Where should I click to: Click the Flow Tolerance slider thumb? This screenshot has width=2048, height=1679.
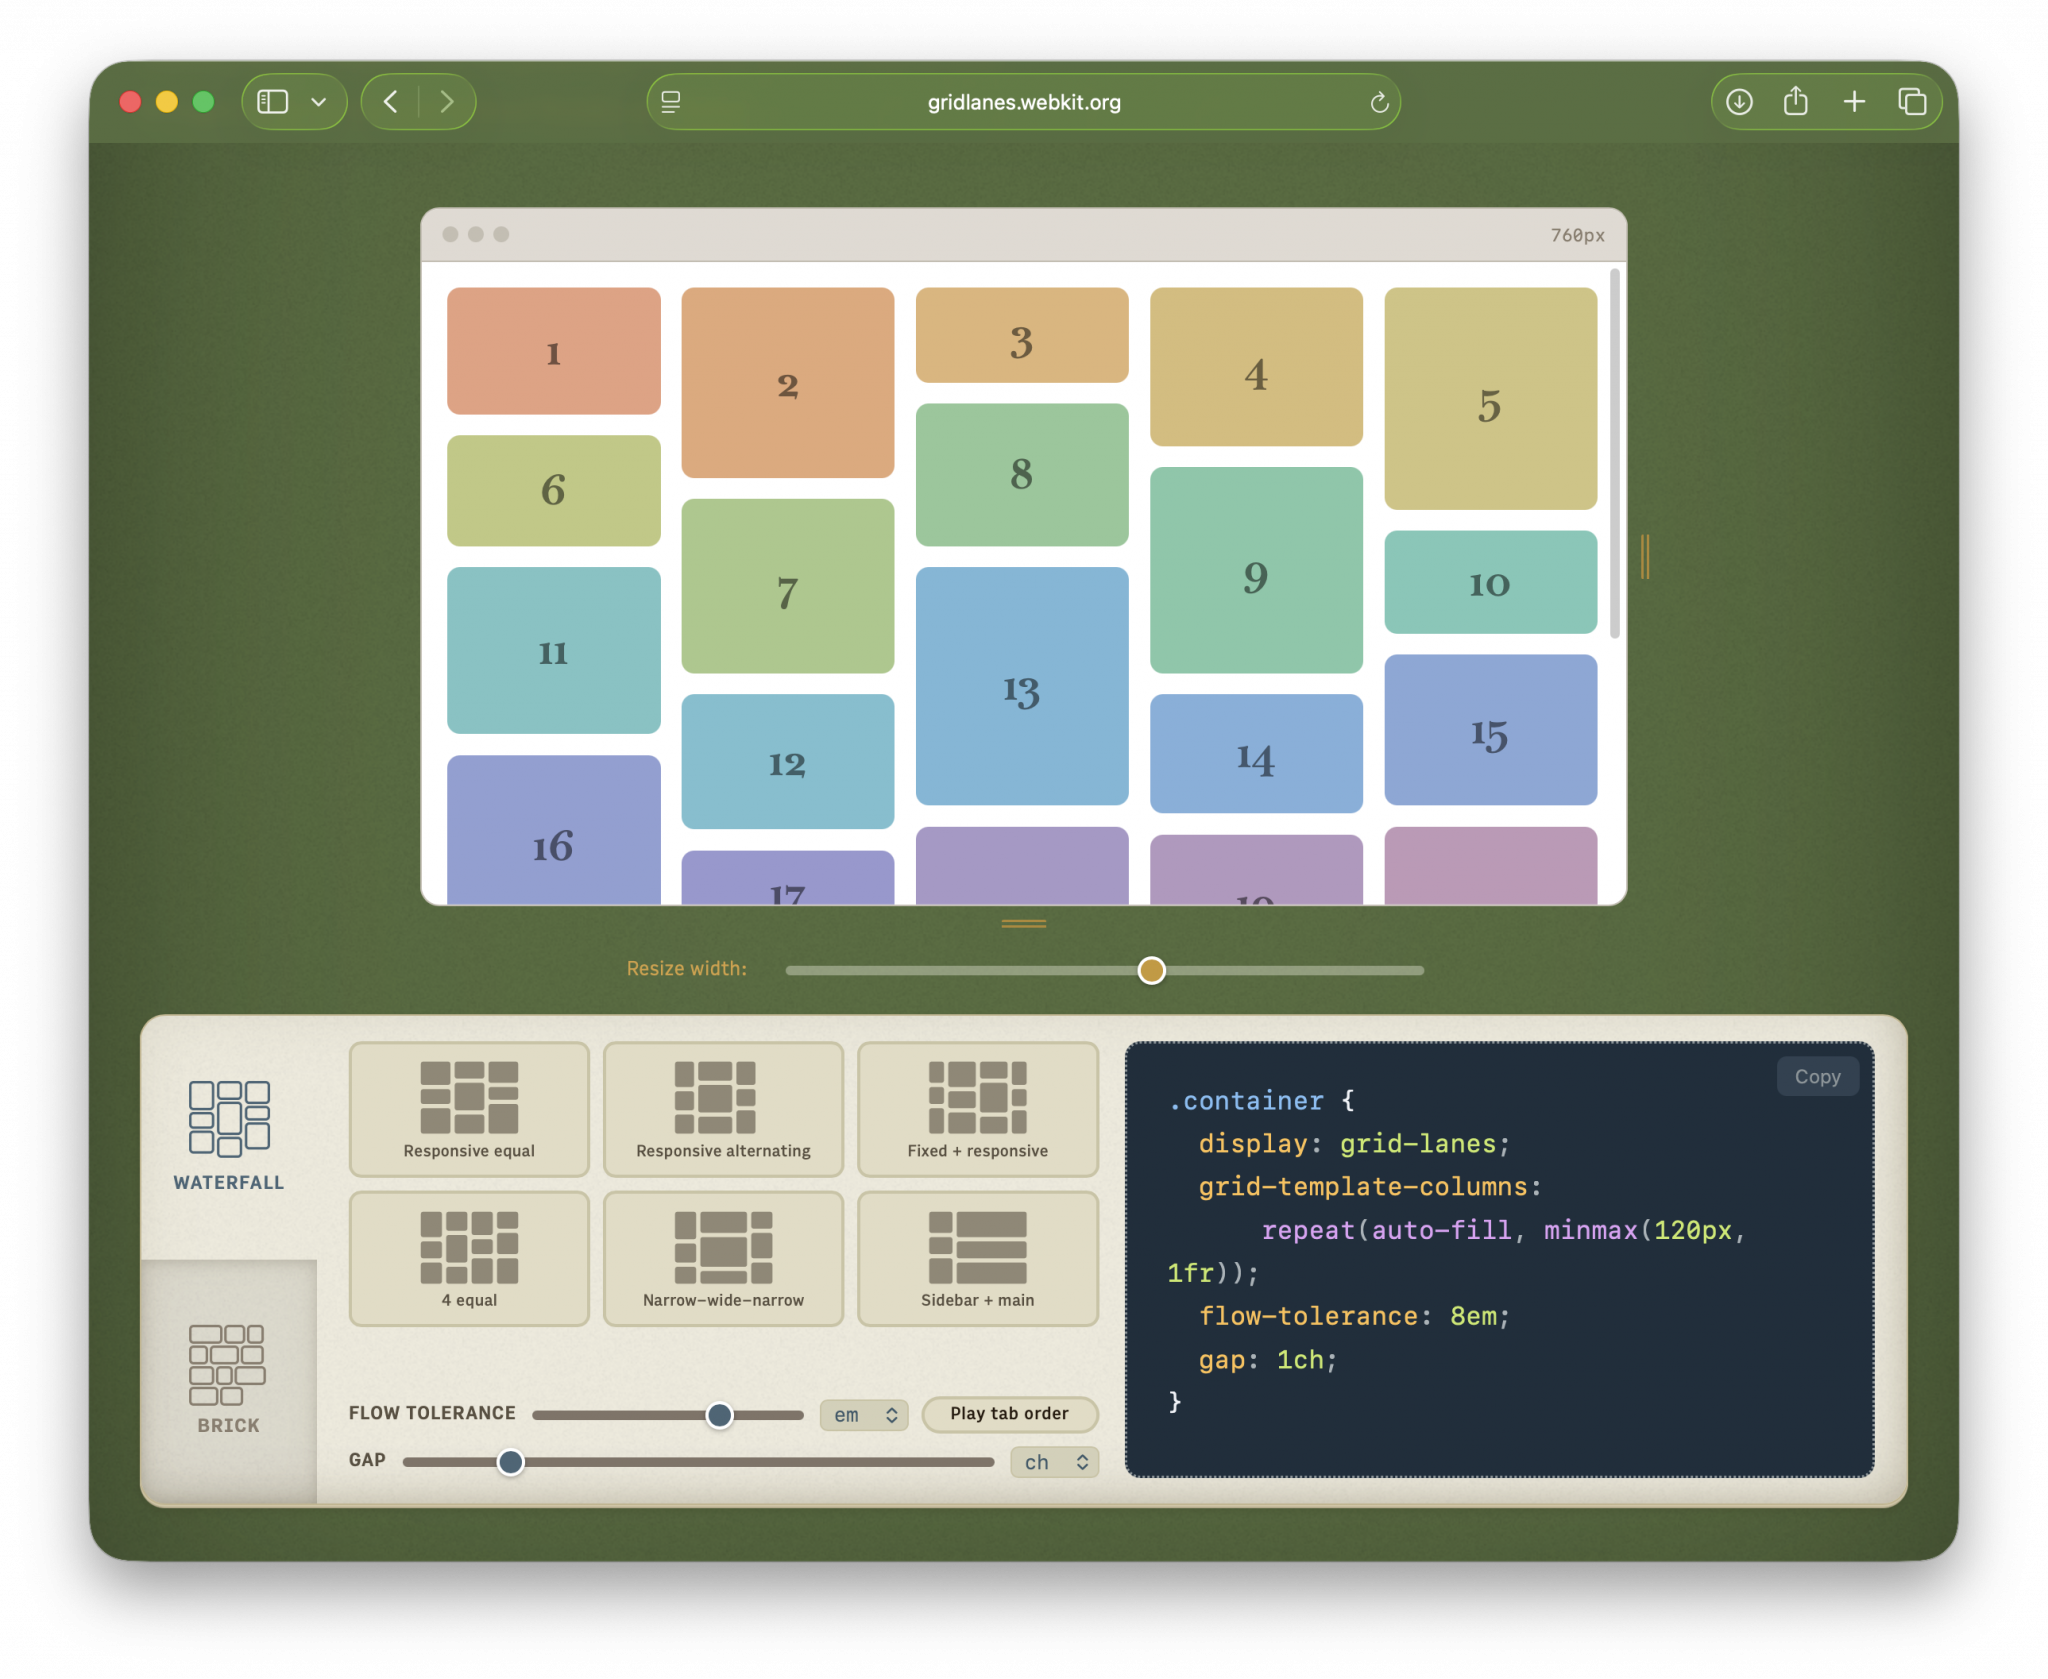point(719,1415)
